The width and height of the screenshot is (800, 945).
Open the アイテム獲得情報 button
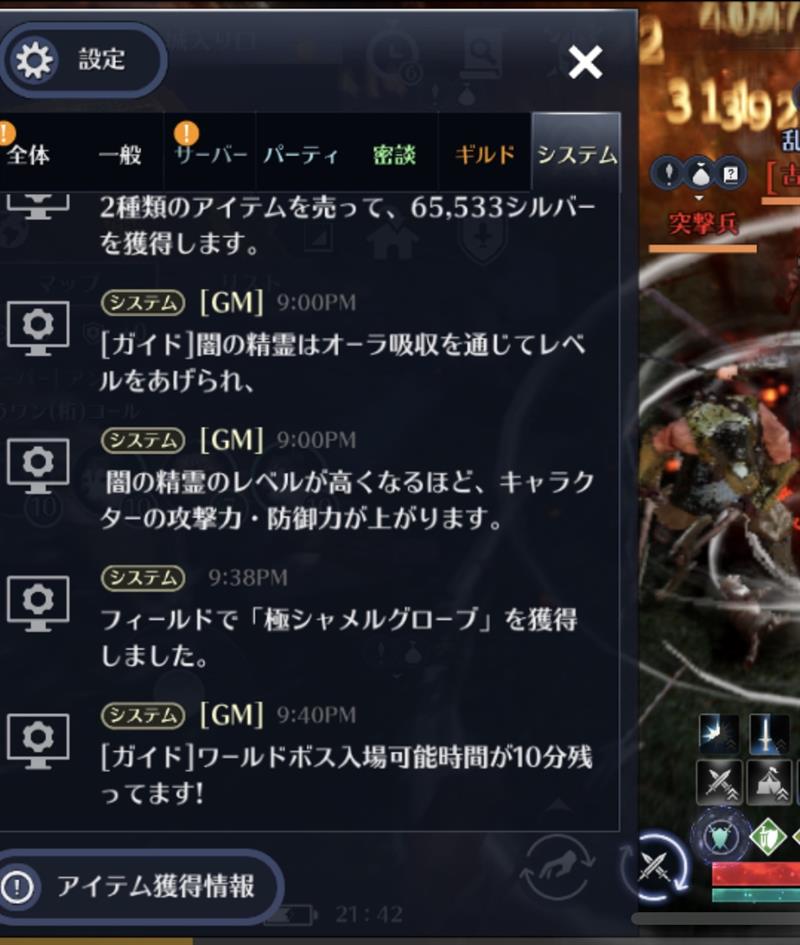pos(140,887)
